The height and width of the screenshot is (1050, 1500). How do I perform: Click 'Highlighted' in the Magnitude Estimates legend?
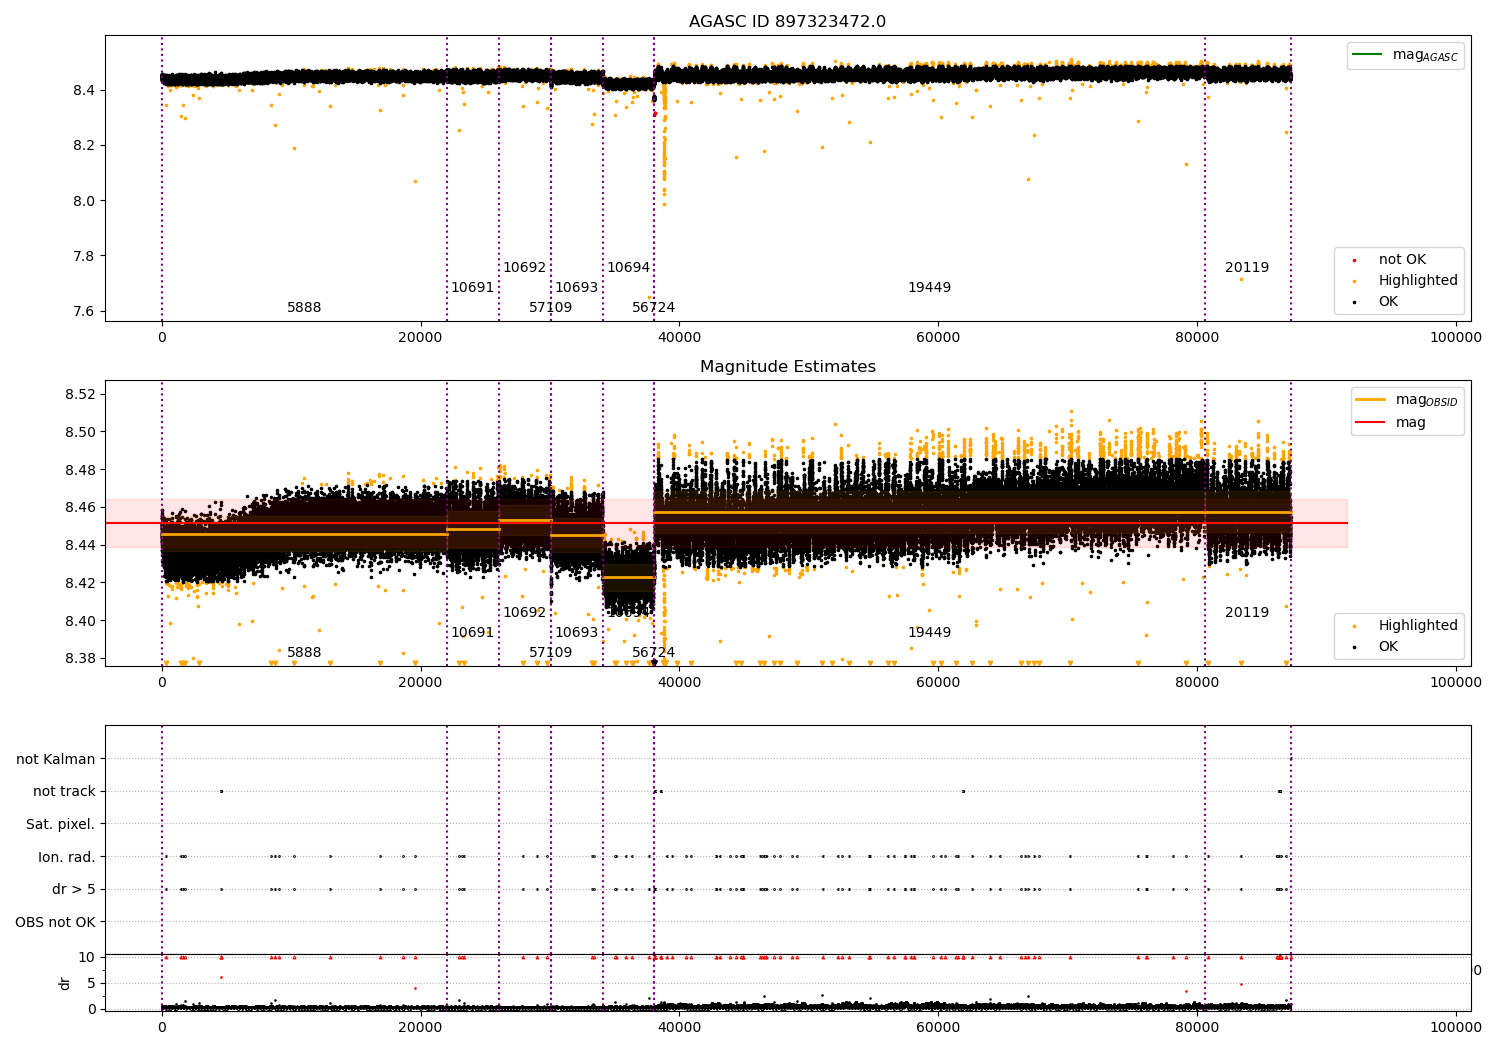coord(1418,626)
